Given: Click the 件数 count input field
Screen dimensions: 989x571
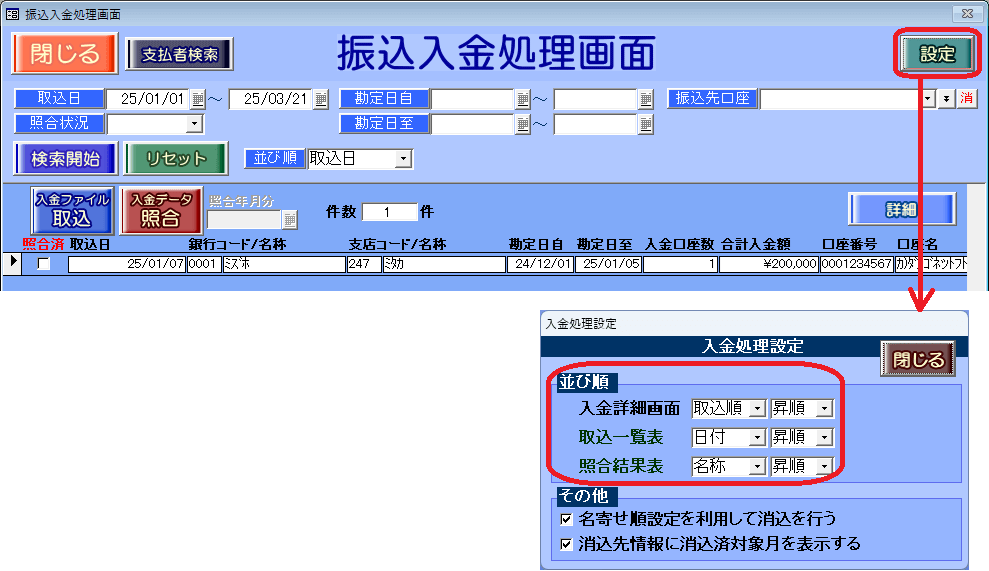Looking at the screenshot, I should pyautogui.click(x=388, y=212).
